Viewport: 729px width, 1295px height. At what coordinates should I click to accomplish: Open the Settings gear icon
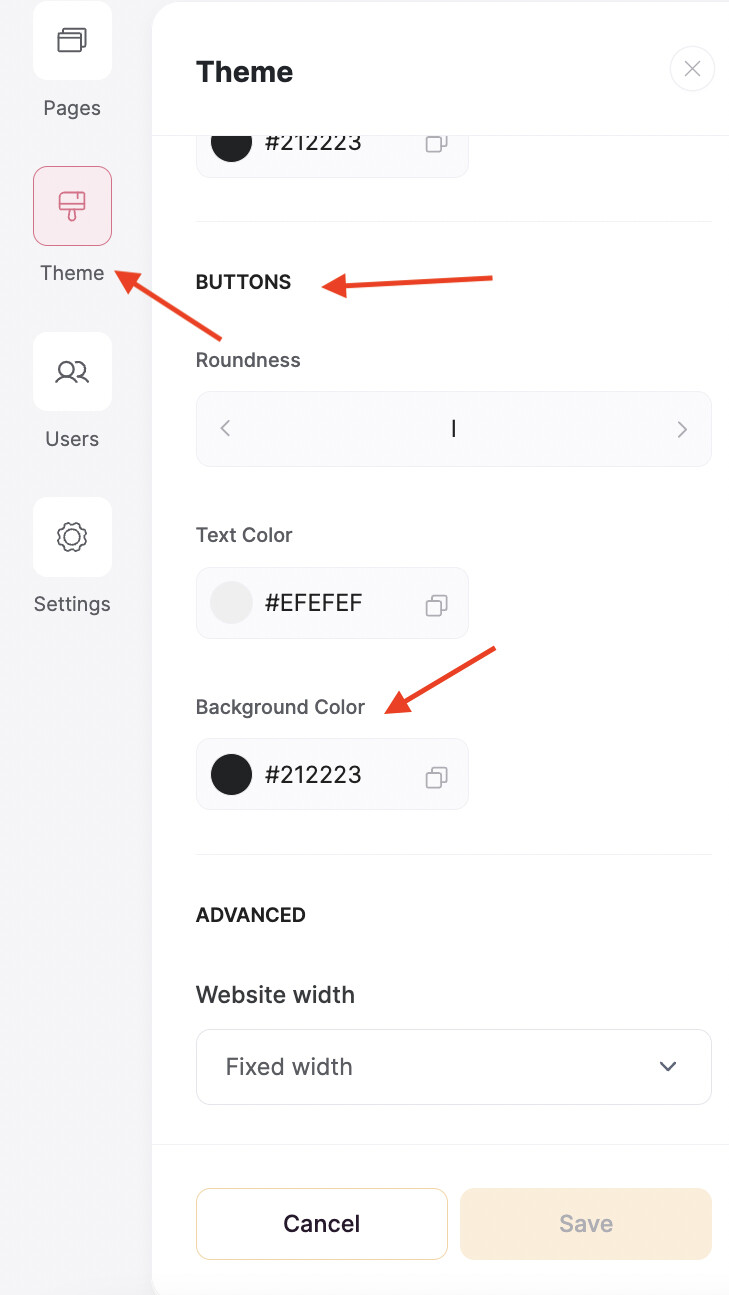[72, 537]
